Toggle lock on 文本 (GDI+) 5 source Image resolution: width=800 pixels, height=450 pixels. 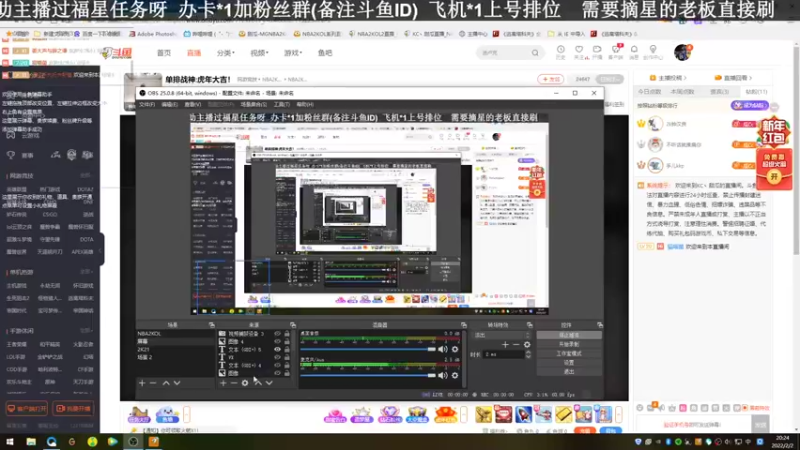coord(287,349)
